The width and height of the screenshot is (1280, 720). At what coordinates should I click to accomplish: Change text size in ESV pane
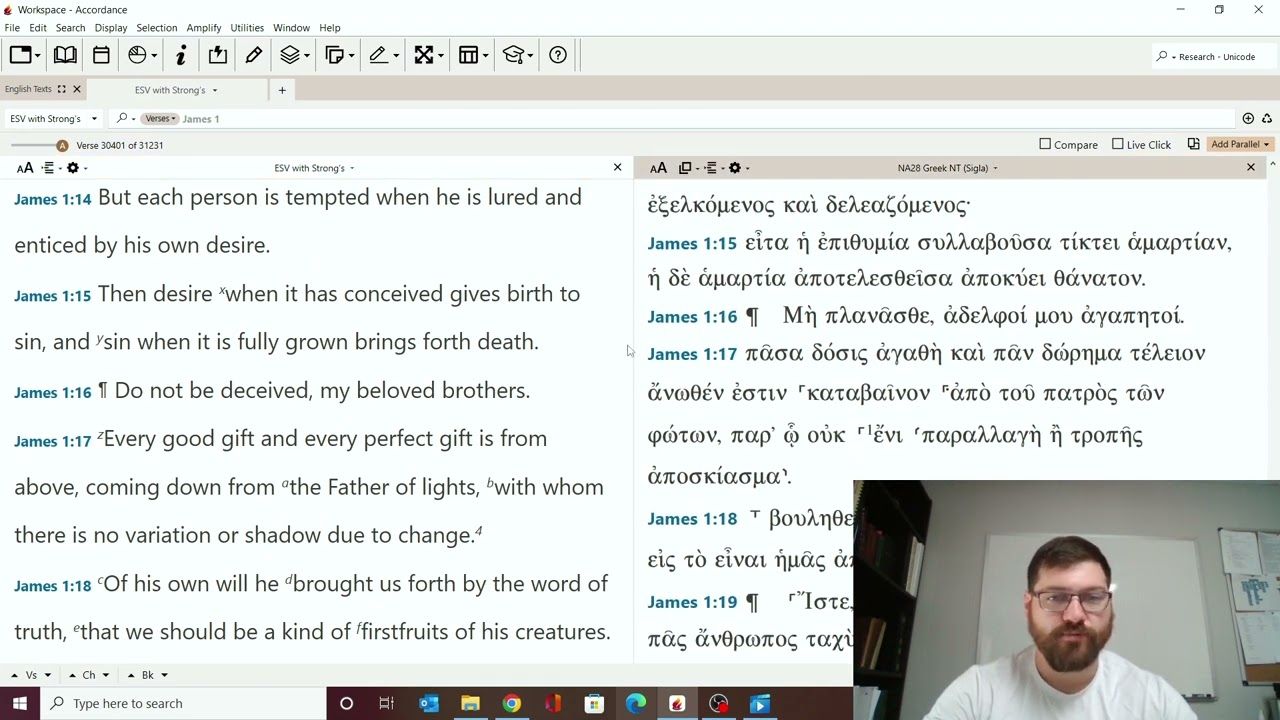(x=25, y=168)
